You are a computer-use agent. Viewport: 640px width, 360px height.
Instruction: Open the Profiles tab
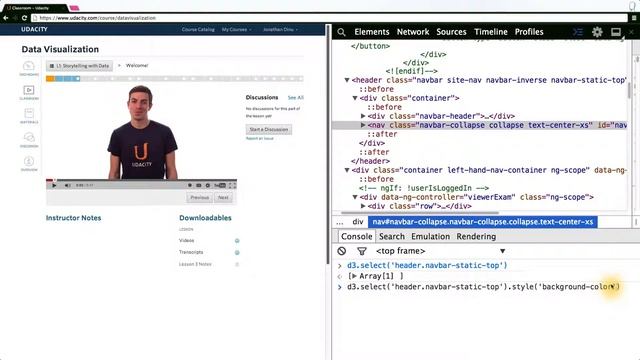point(529,32)
